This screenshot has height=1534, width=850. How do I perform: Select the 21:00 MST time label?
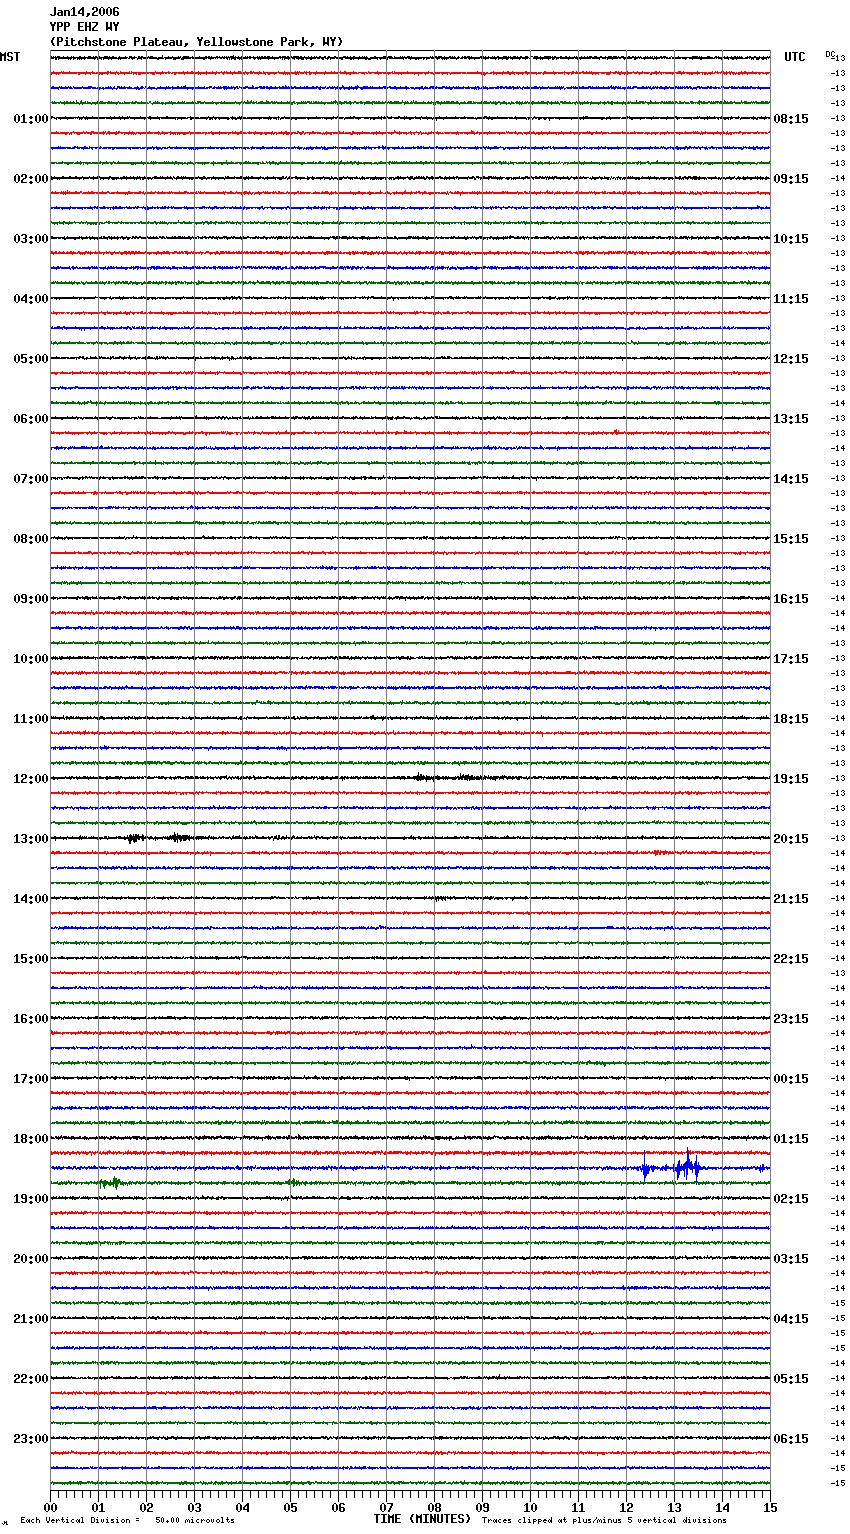[31, 1319]
